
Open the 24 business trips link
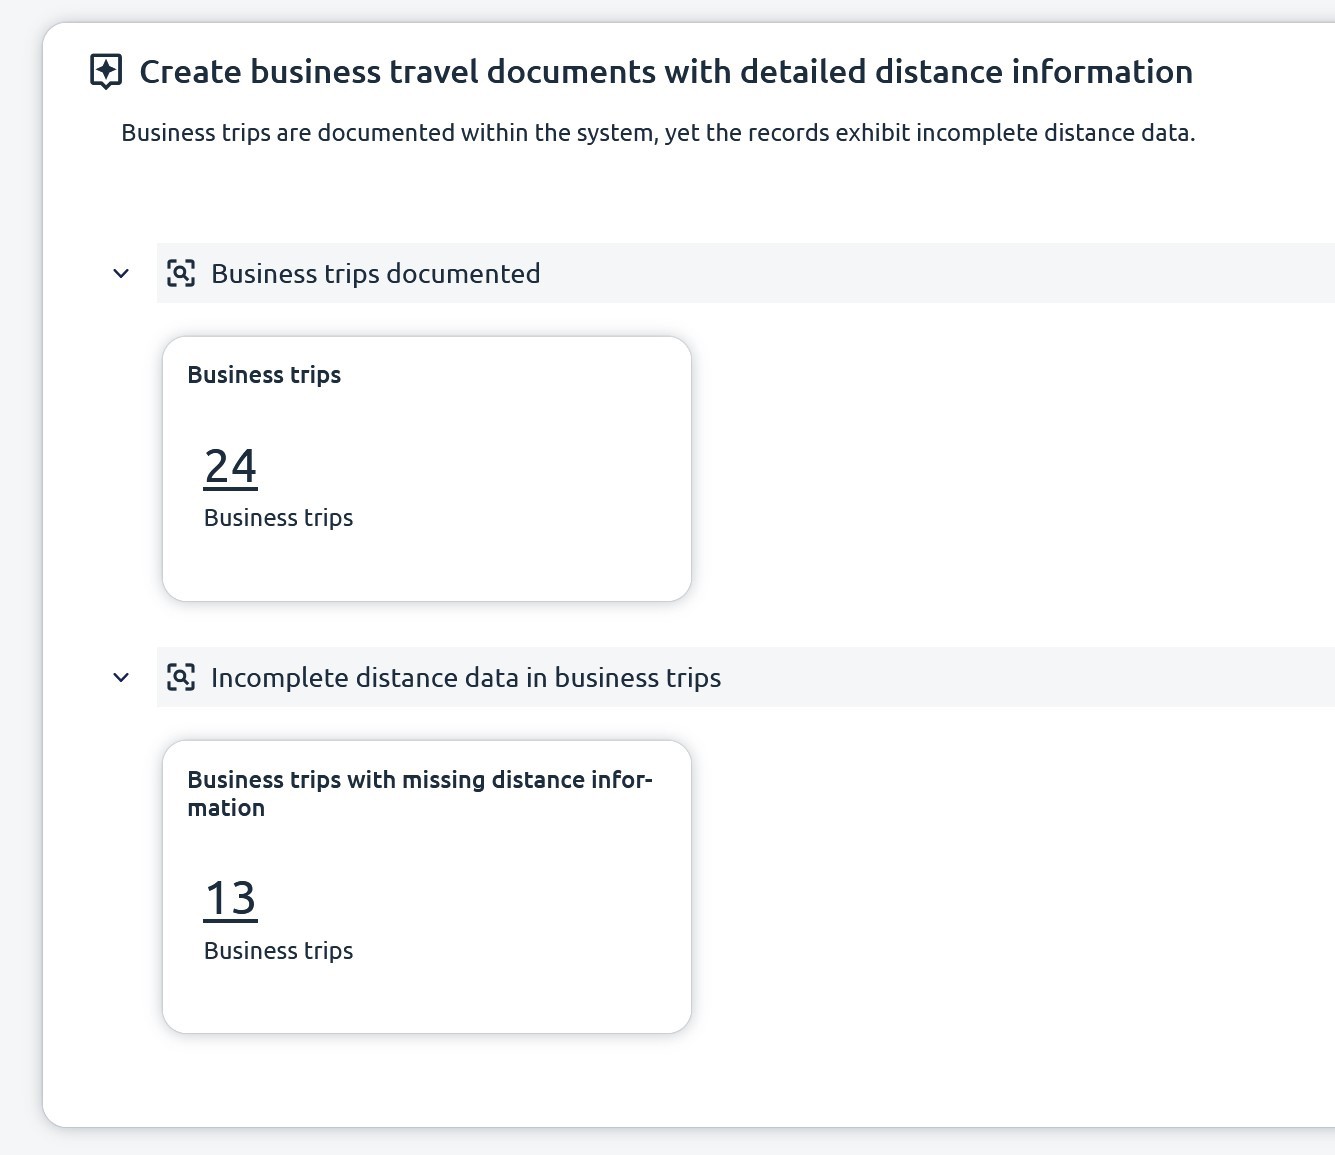coord(231,467)
